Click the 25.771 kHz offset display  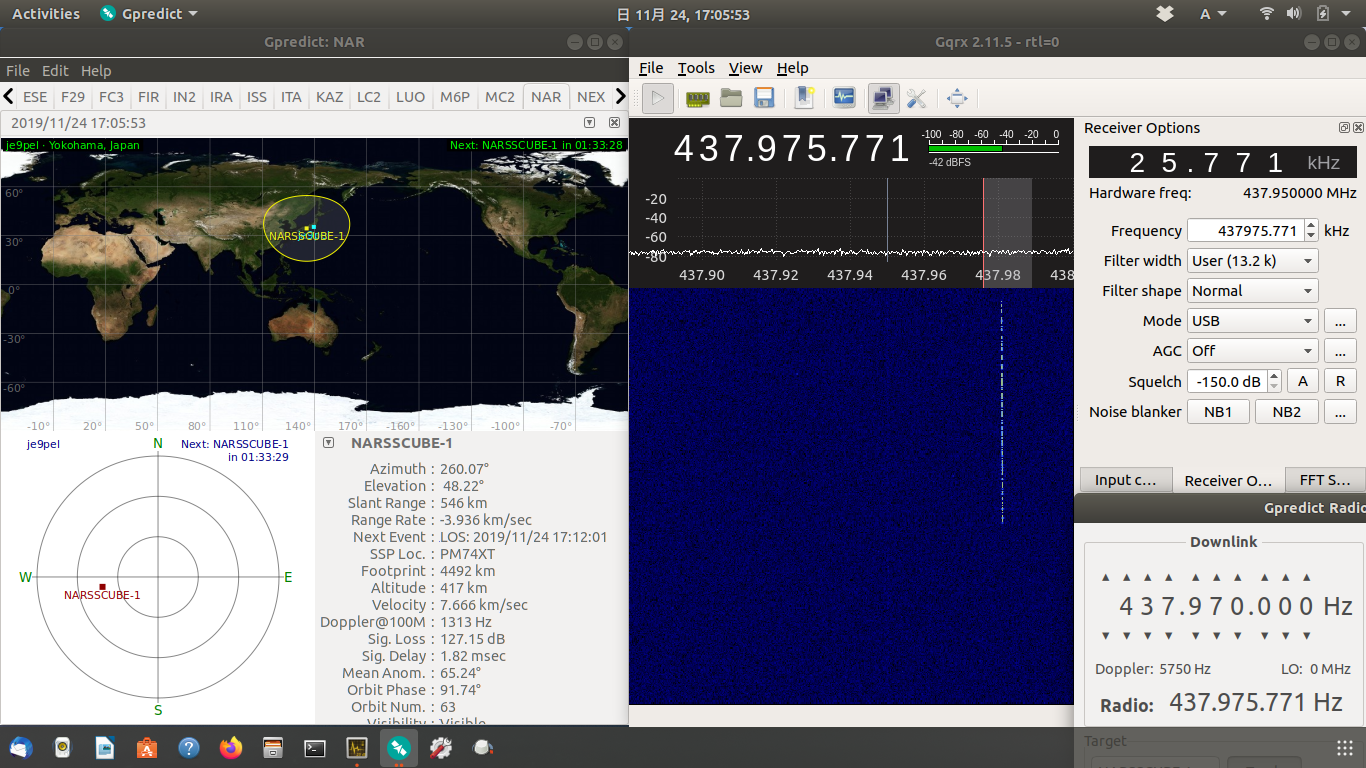(x=1223, y=162)
